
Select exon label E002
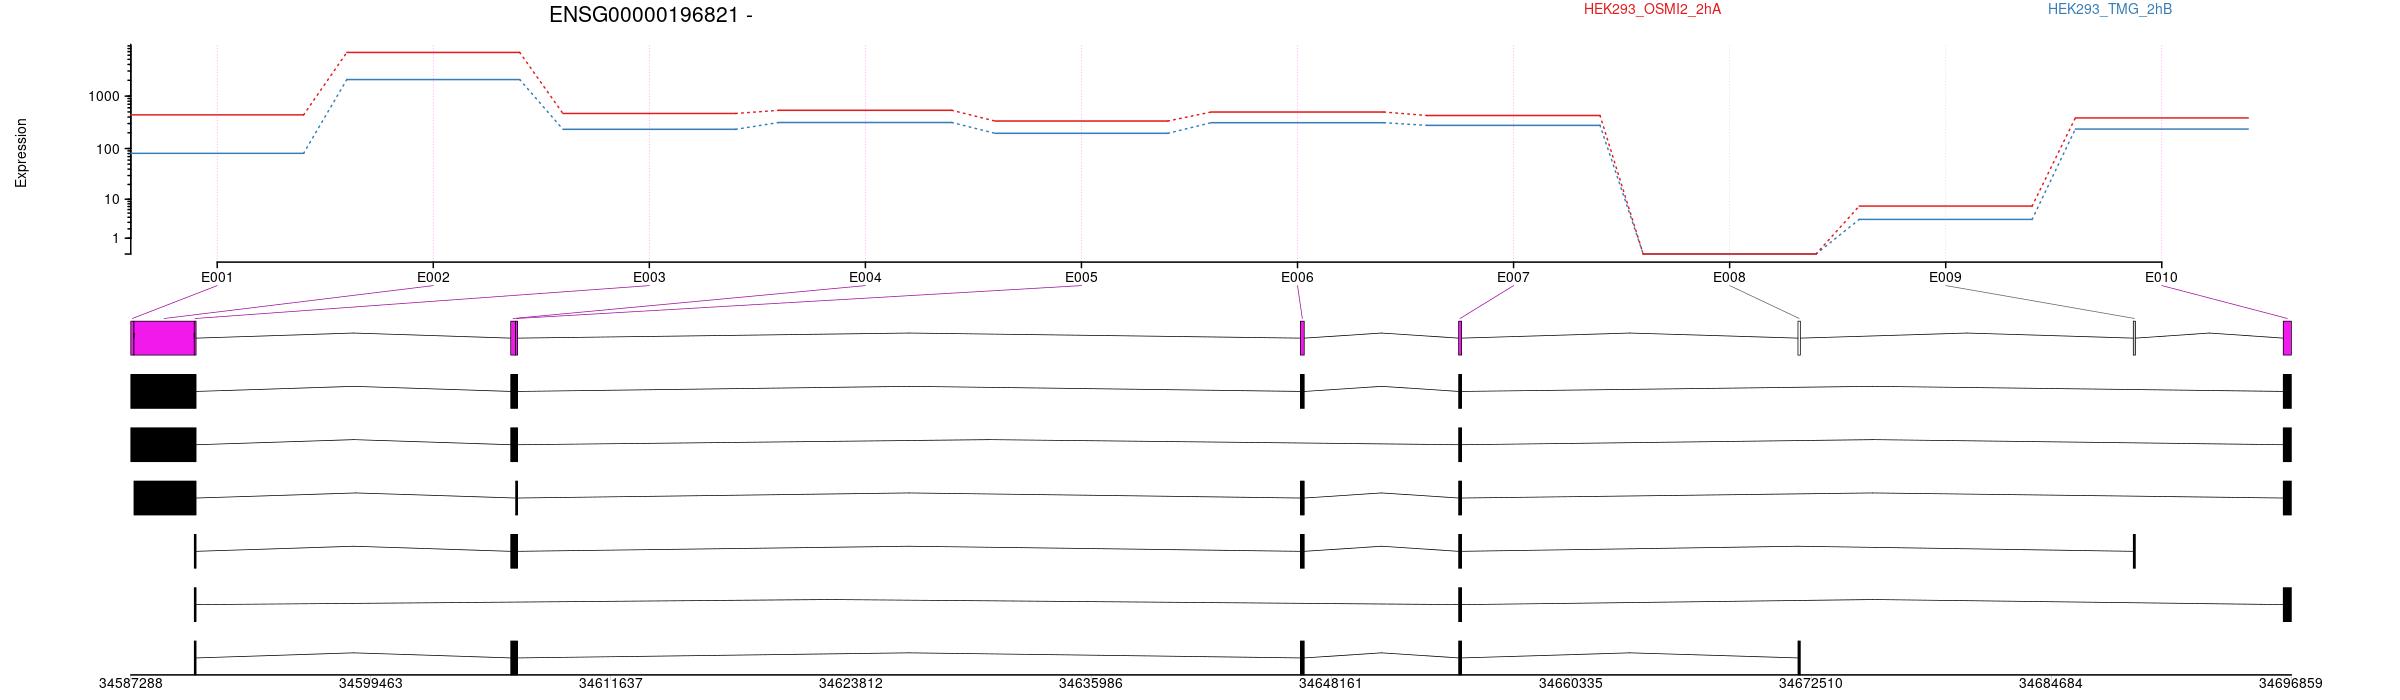coord(433,277)
